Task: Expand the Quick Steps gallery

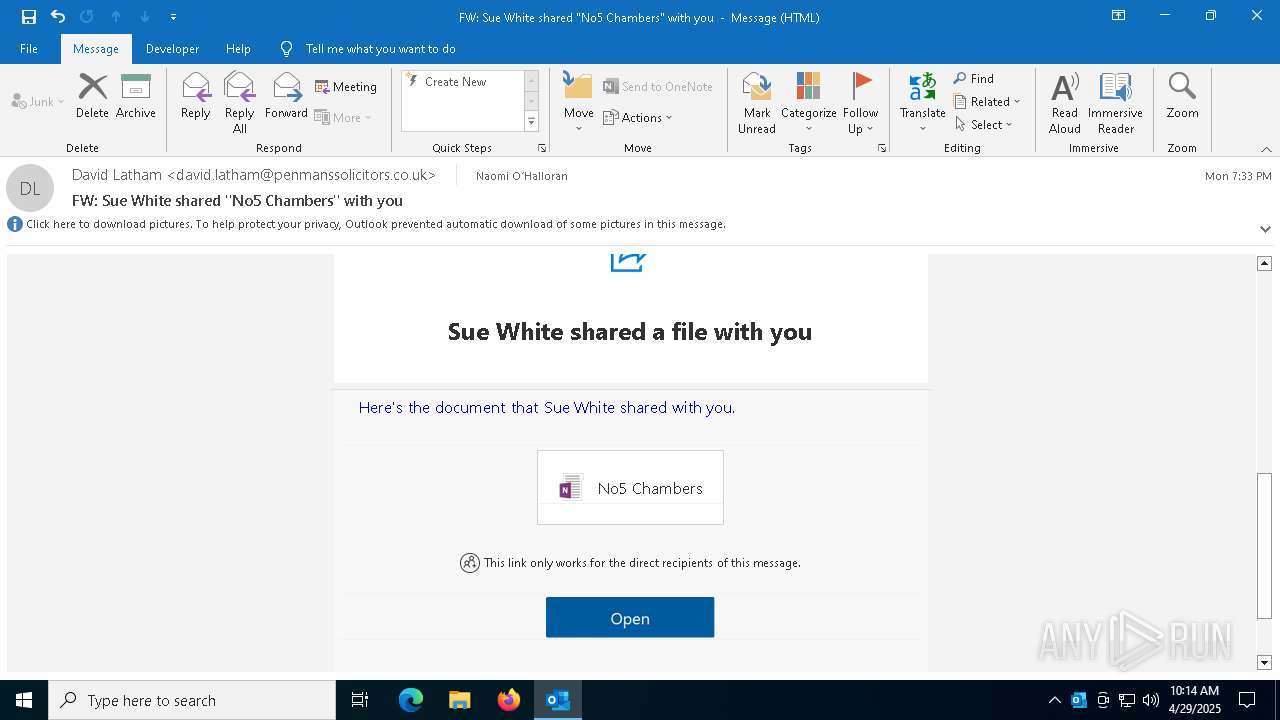Action: (531, 122)
